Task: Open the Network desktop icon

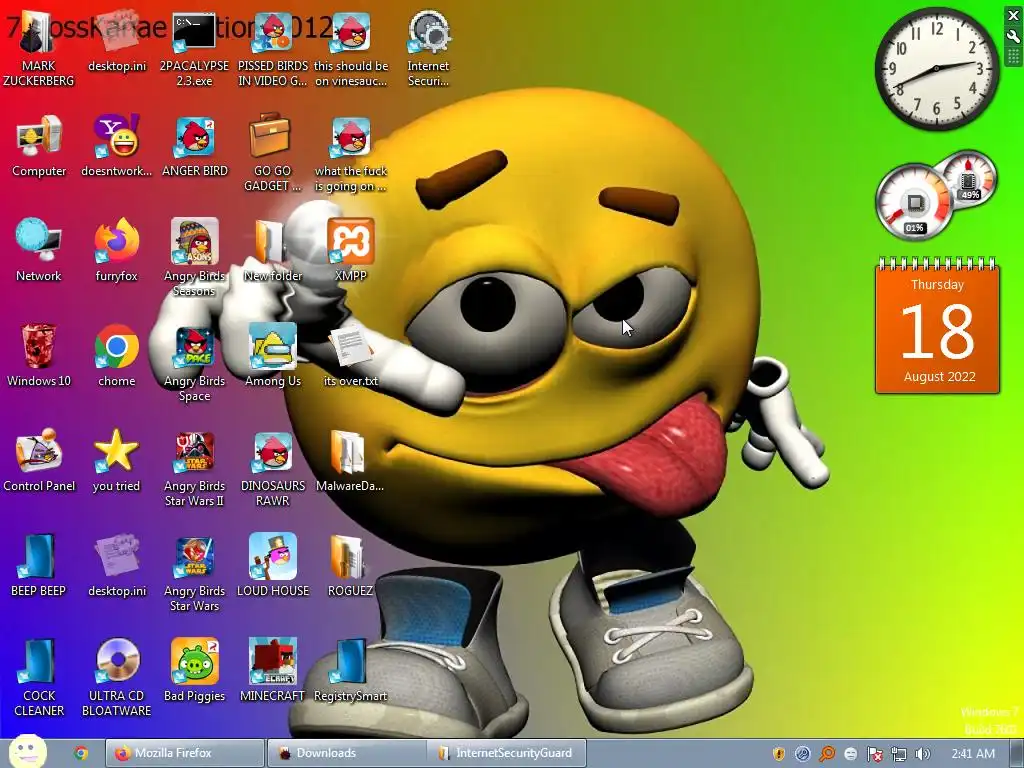Action: click(x=39, y=251)
